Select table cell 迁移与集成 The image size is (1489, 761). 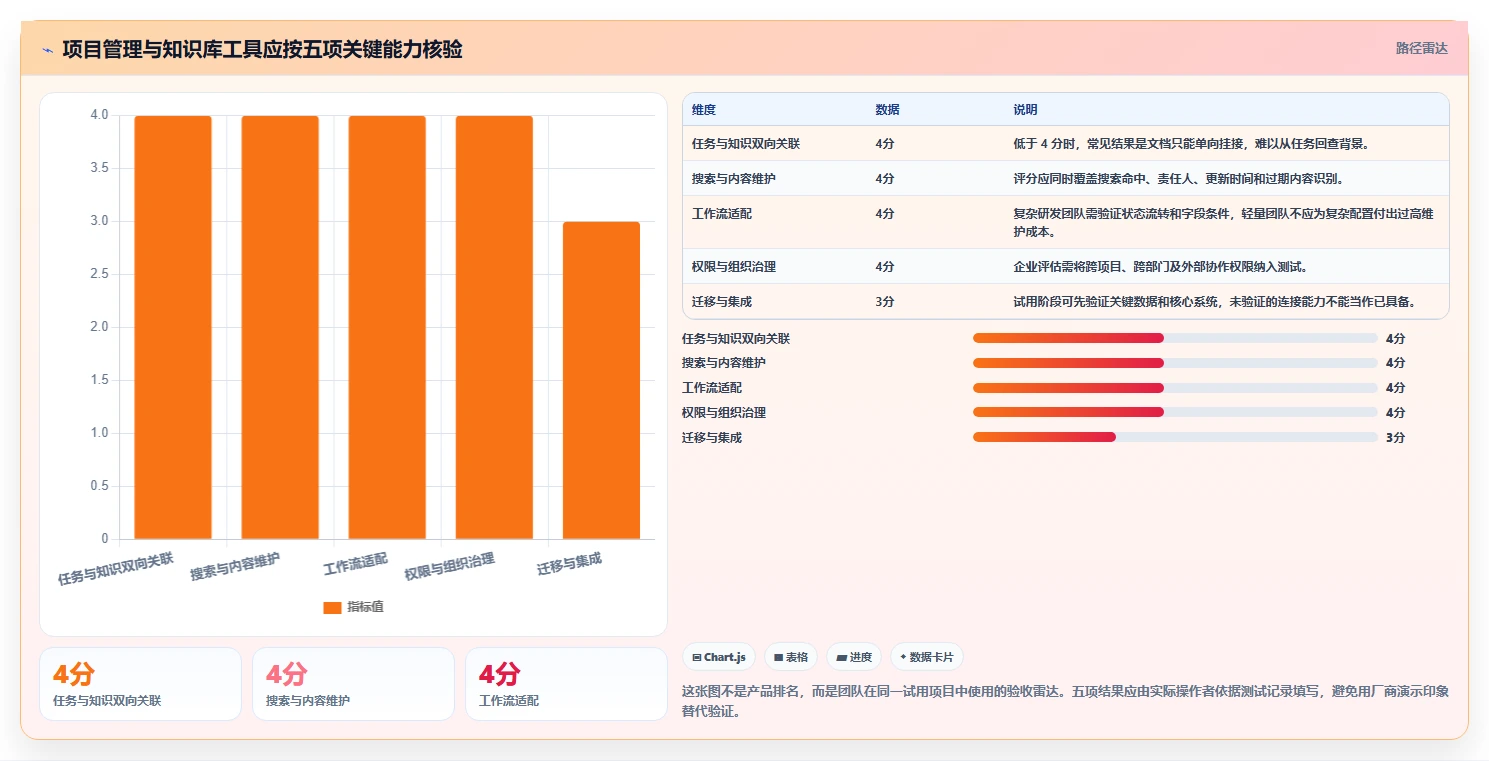coord(722,302)
